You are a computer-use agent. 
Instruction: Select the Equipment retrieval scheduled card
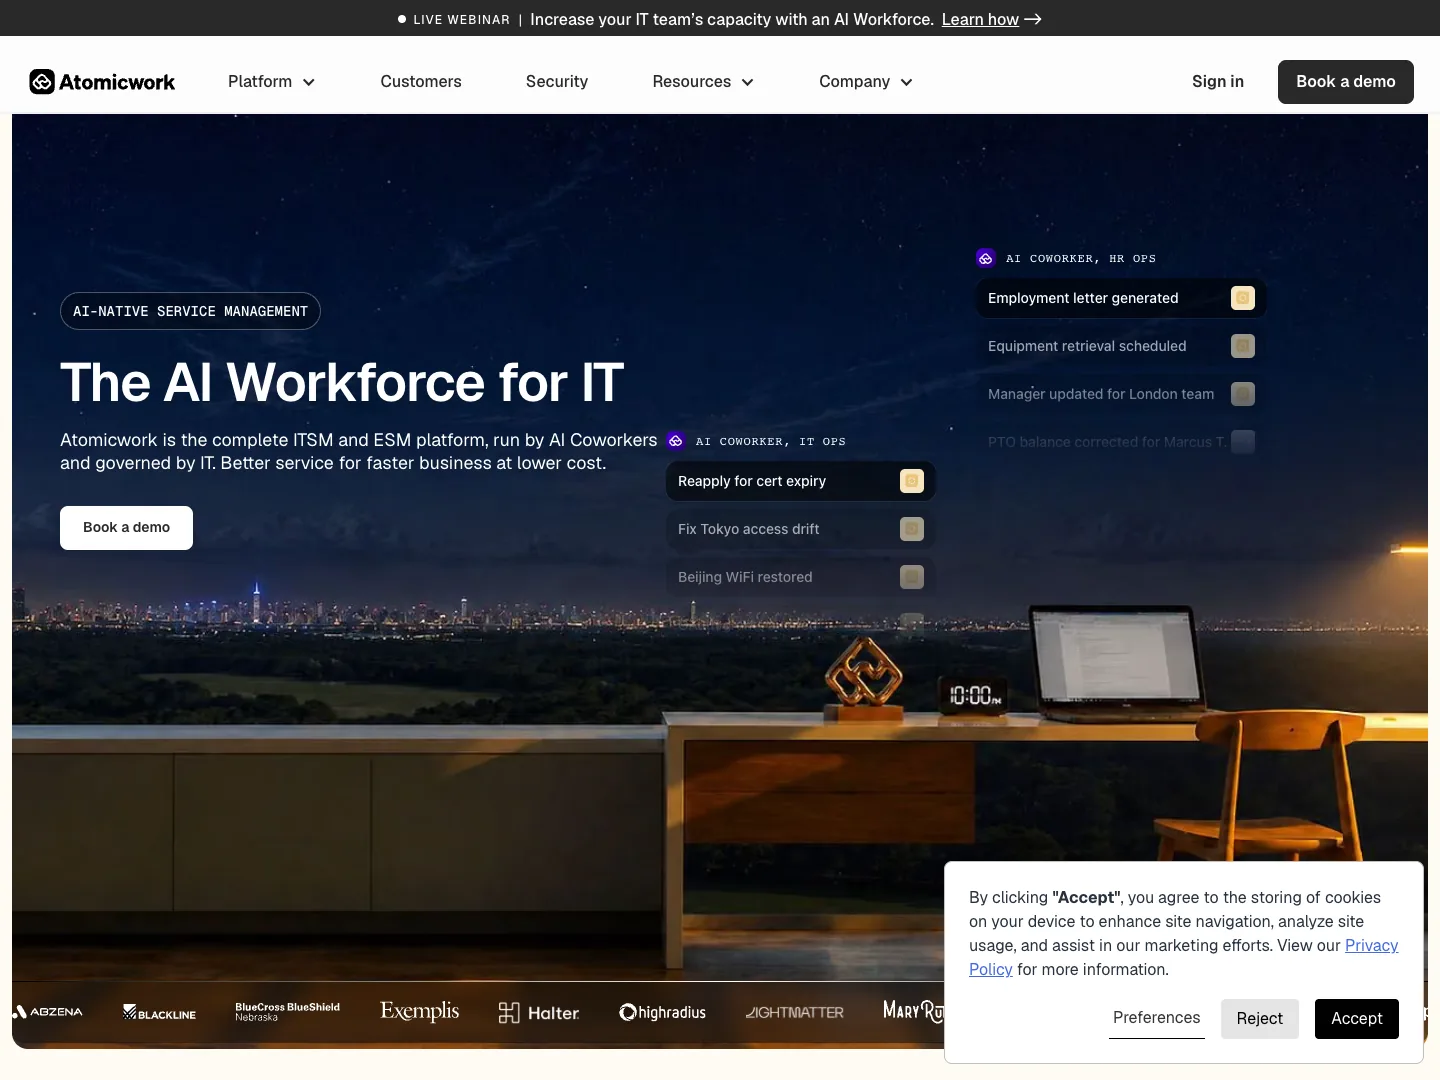point(1121,346)
